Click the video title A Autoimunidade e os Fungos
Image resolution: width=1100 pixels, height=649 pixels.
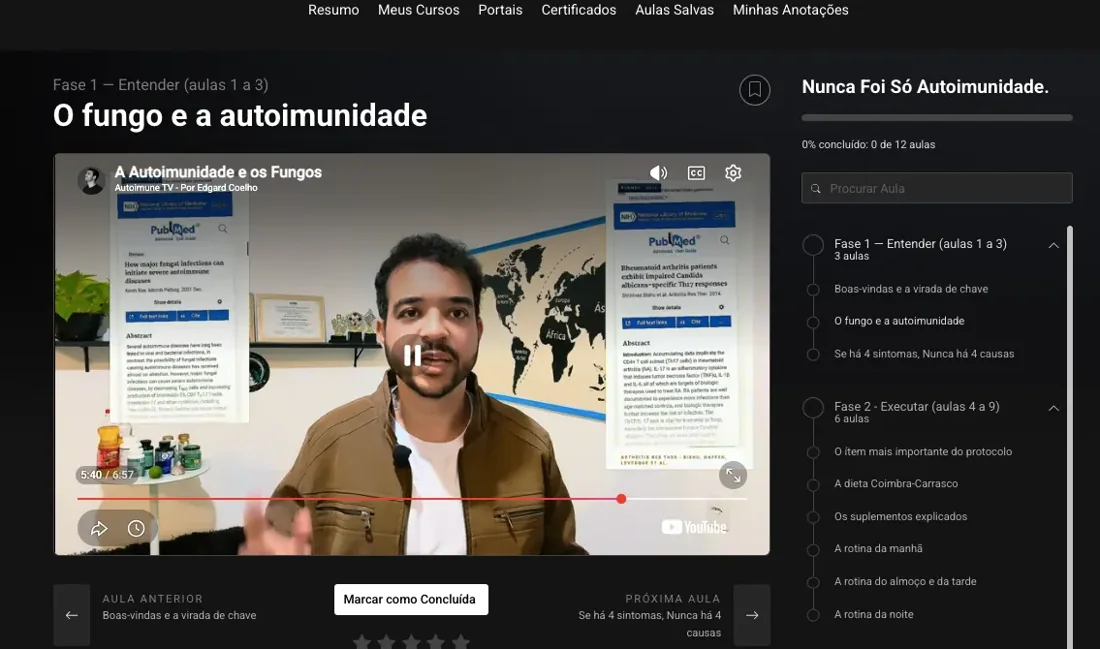tap(218, 172)
